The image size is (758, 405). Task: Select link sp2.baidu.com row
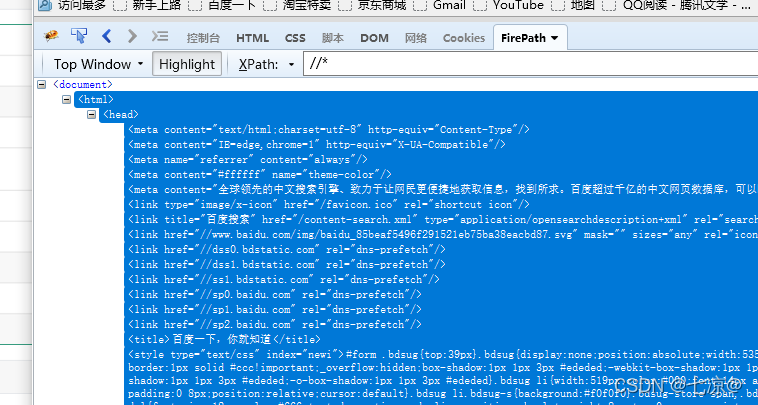pos(275,324)
